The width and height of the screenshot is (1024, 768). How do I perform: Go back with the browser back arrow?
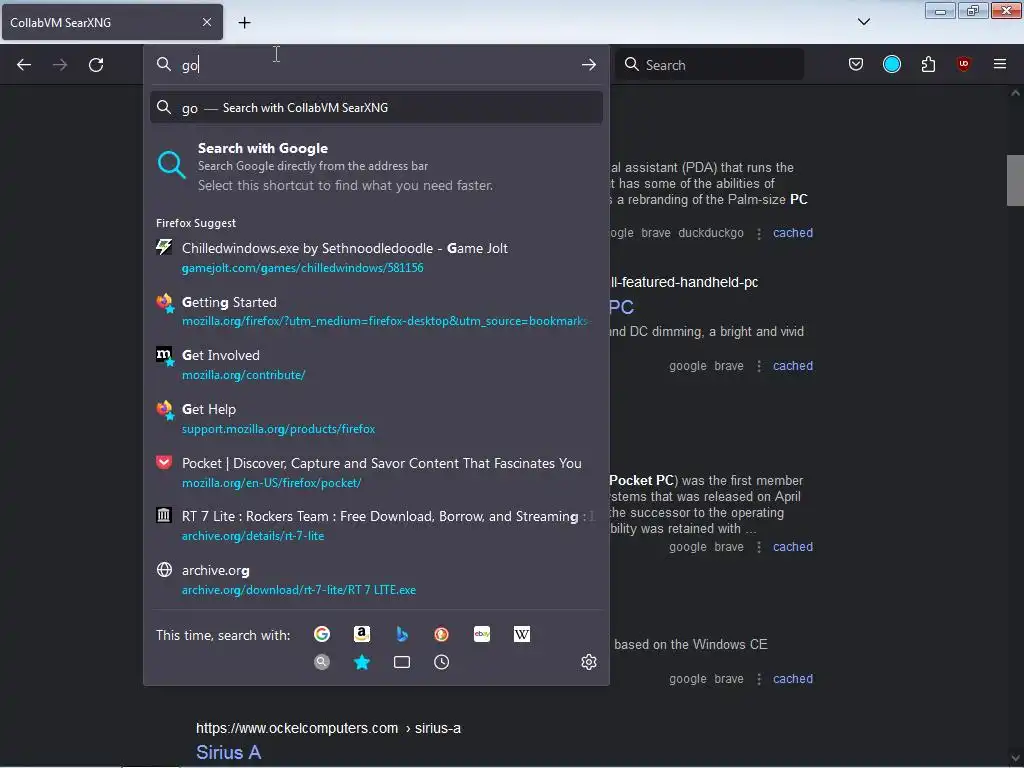[24, 65]
